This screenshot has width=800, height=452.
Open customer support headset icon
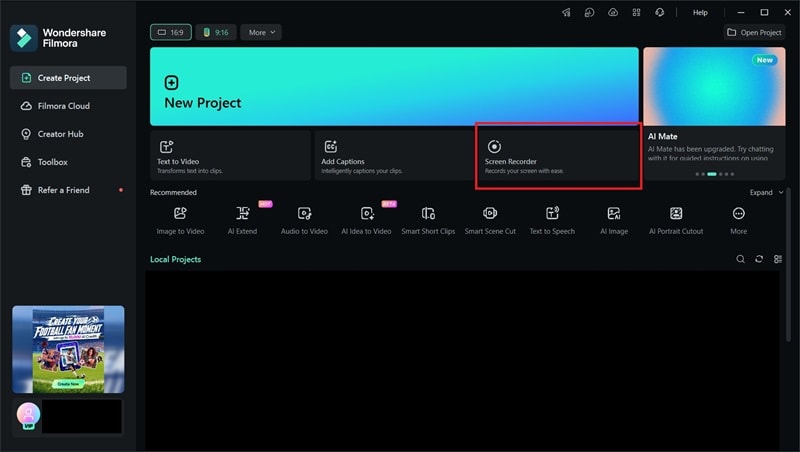[660, 12]
